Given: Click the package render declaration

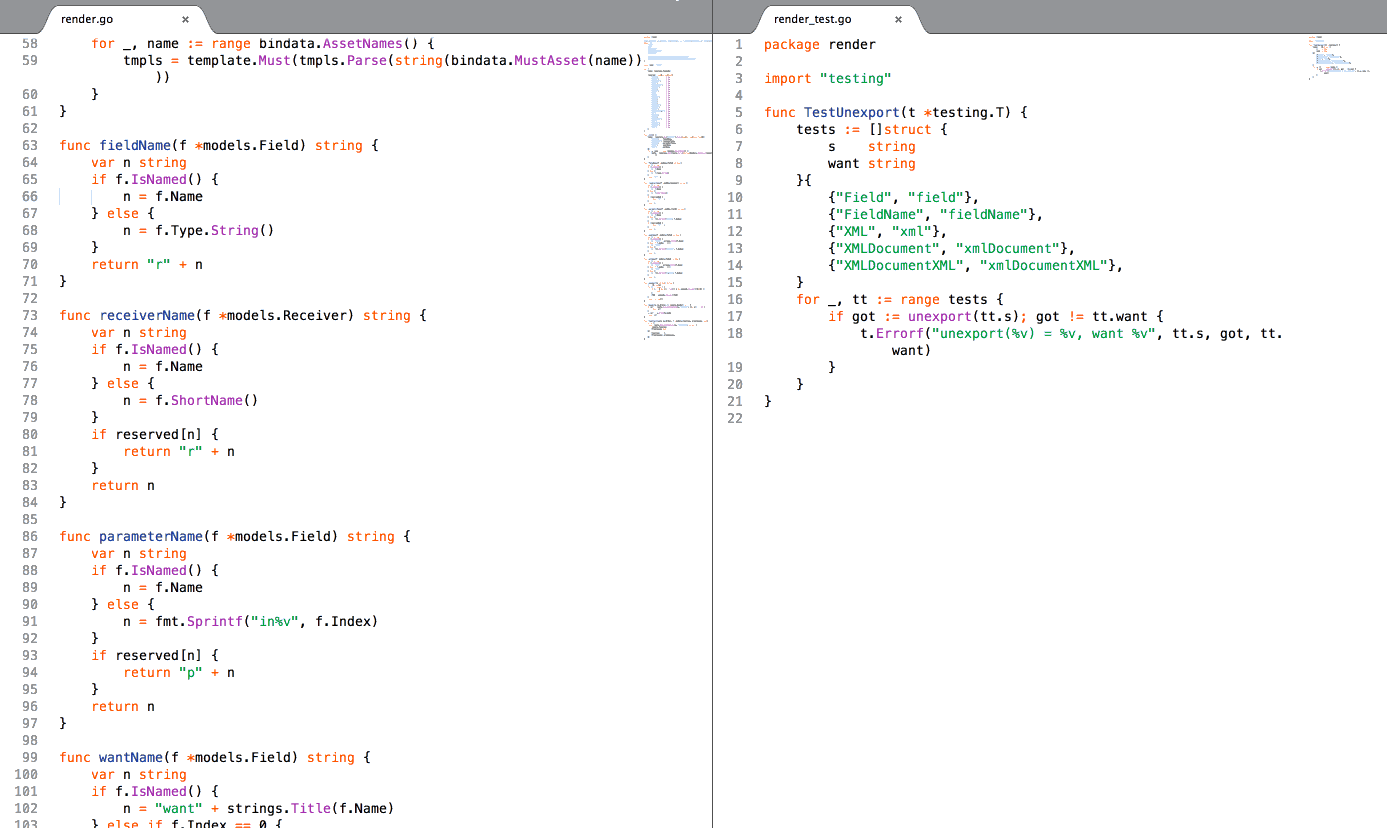Looking at the screenshot, I should coord(822,44).
